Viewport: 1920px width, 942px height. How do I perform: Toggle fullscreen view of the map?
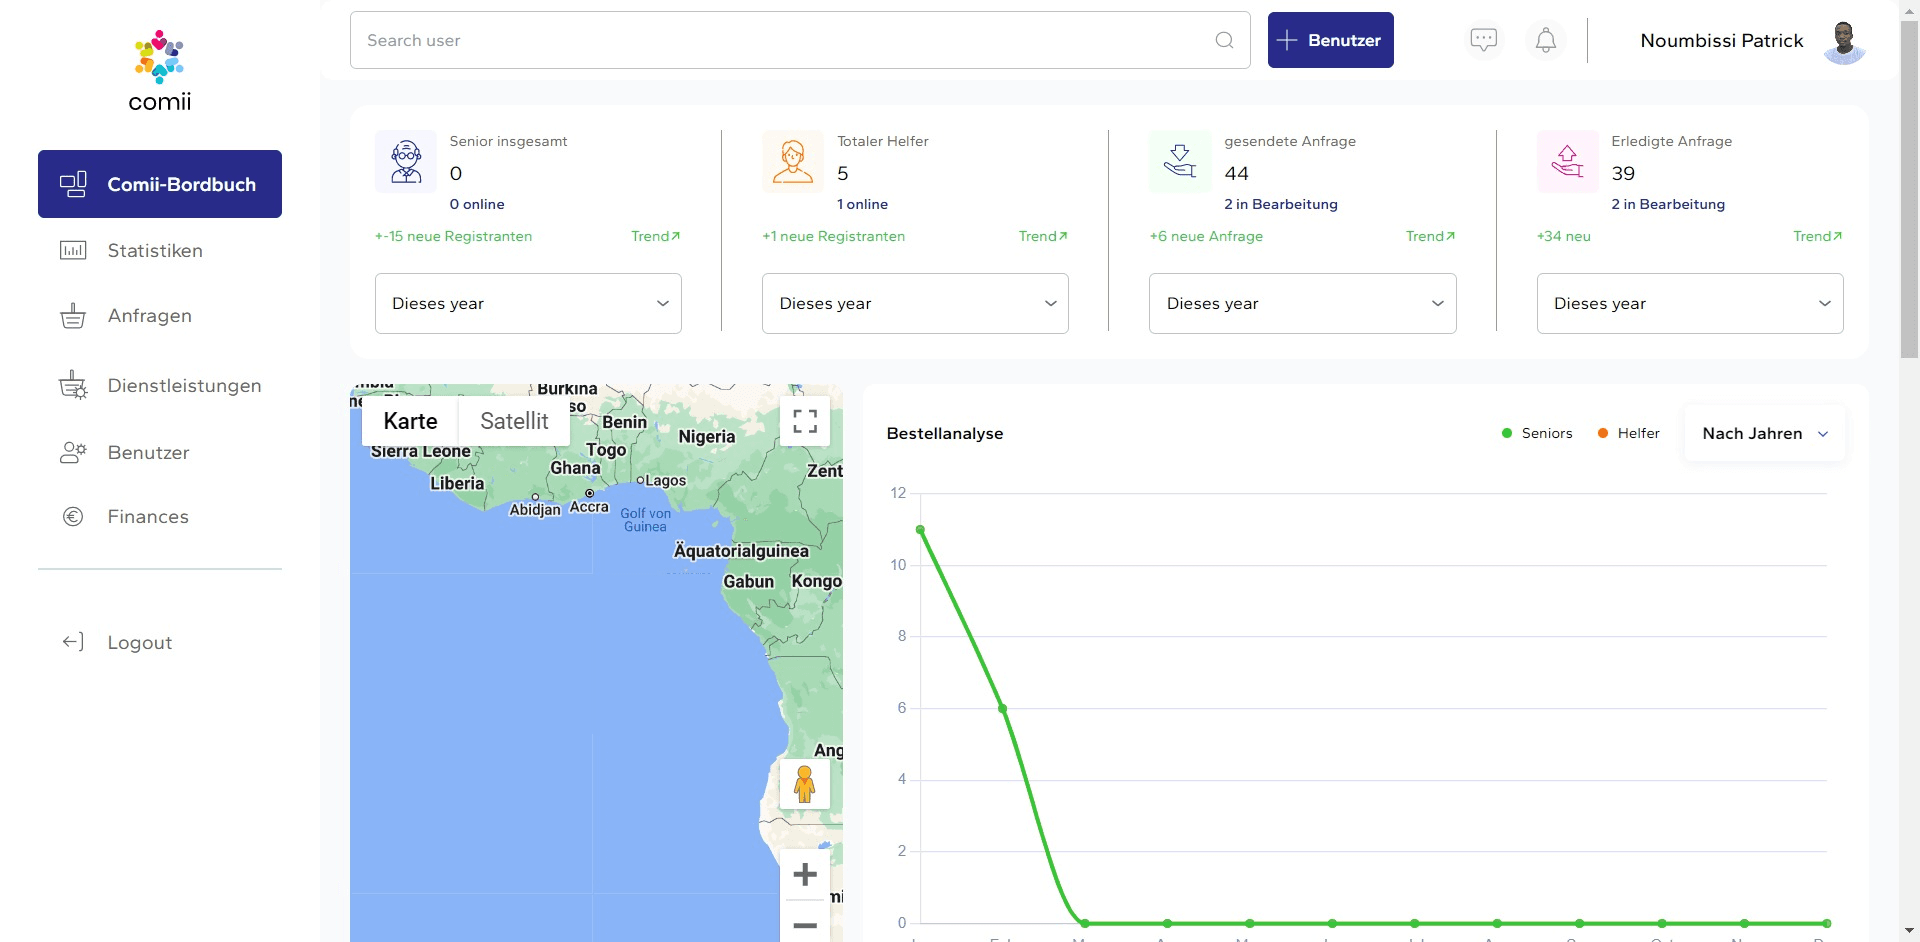point(805,421)
